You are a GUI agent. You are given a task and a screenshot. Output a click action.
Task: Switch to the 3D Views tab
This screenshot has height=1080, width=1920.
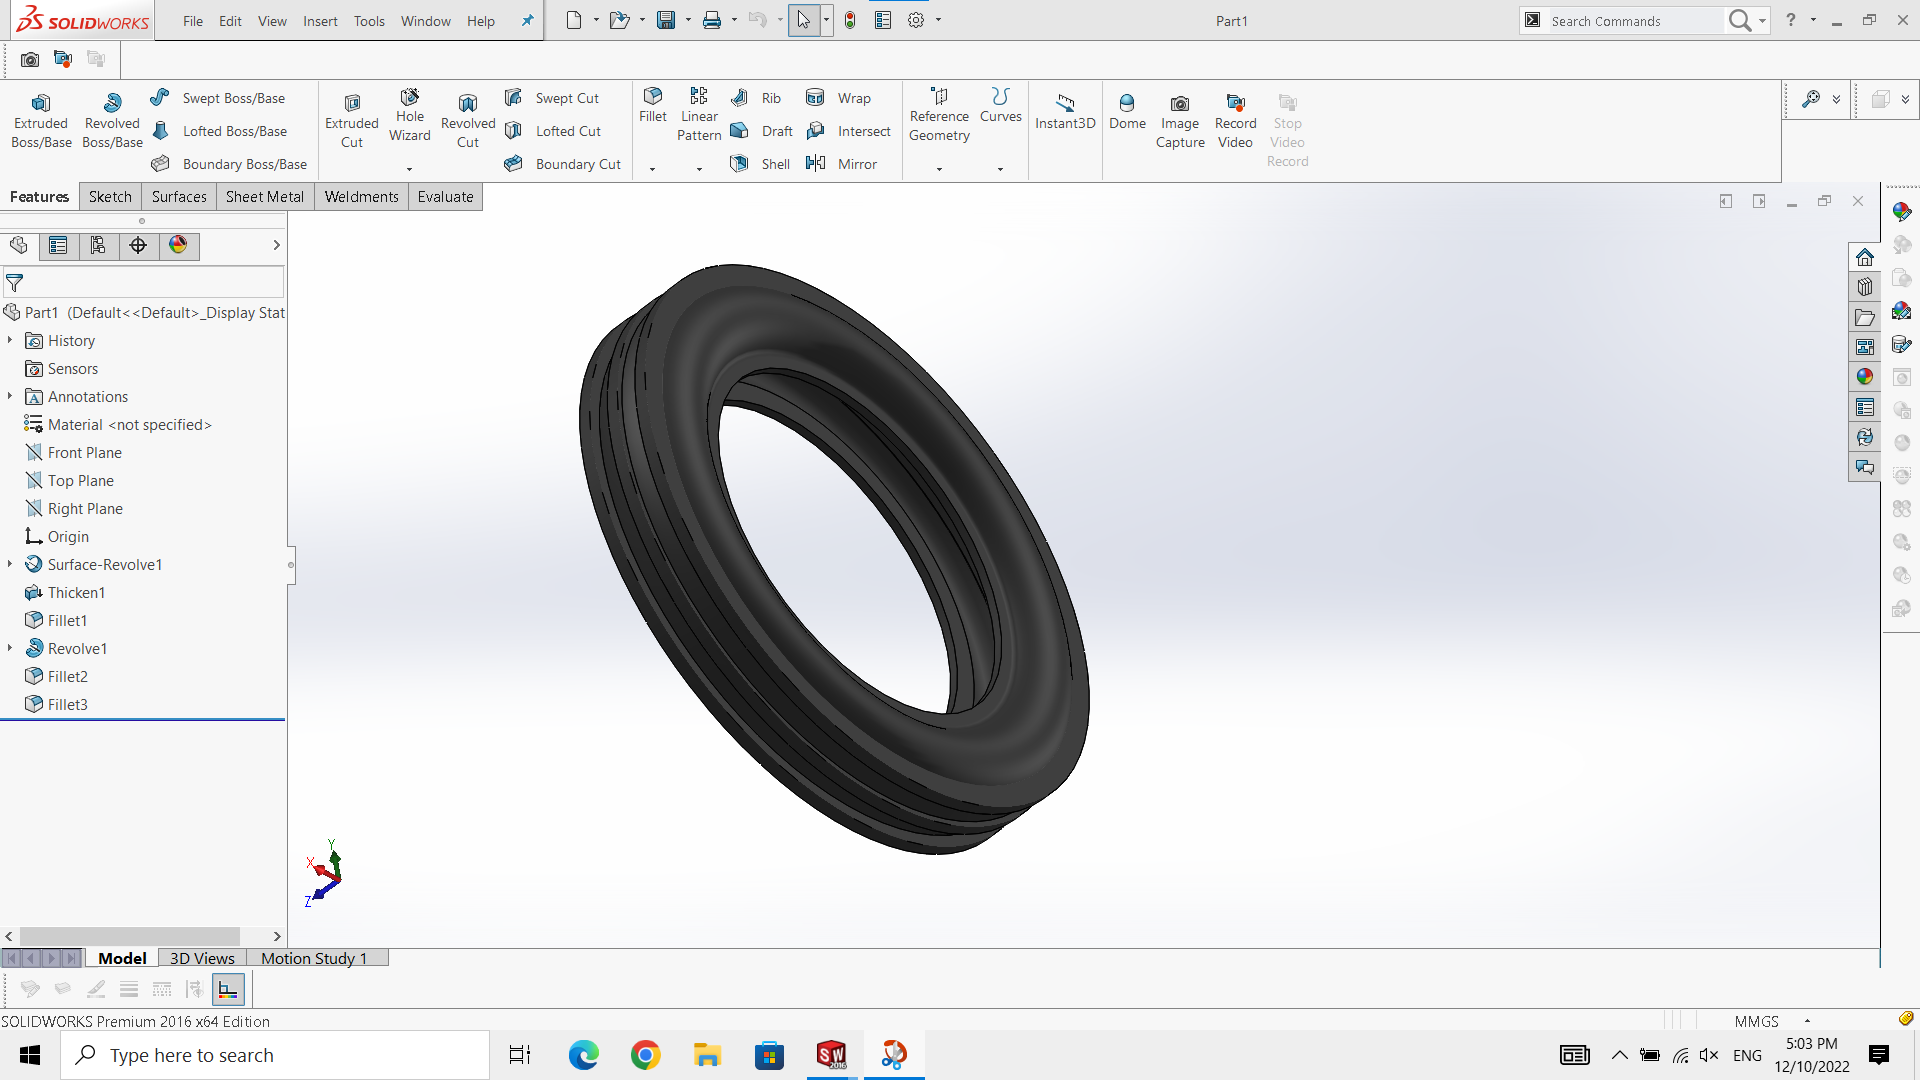click(x=202, y=958)
